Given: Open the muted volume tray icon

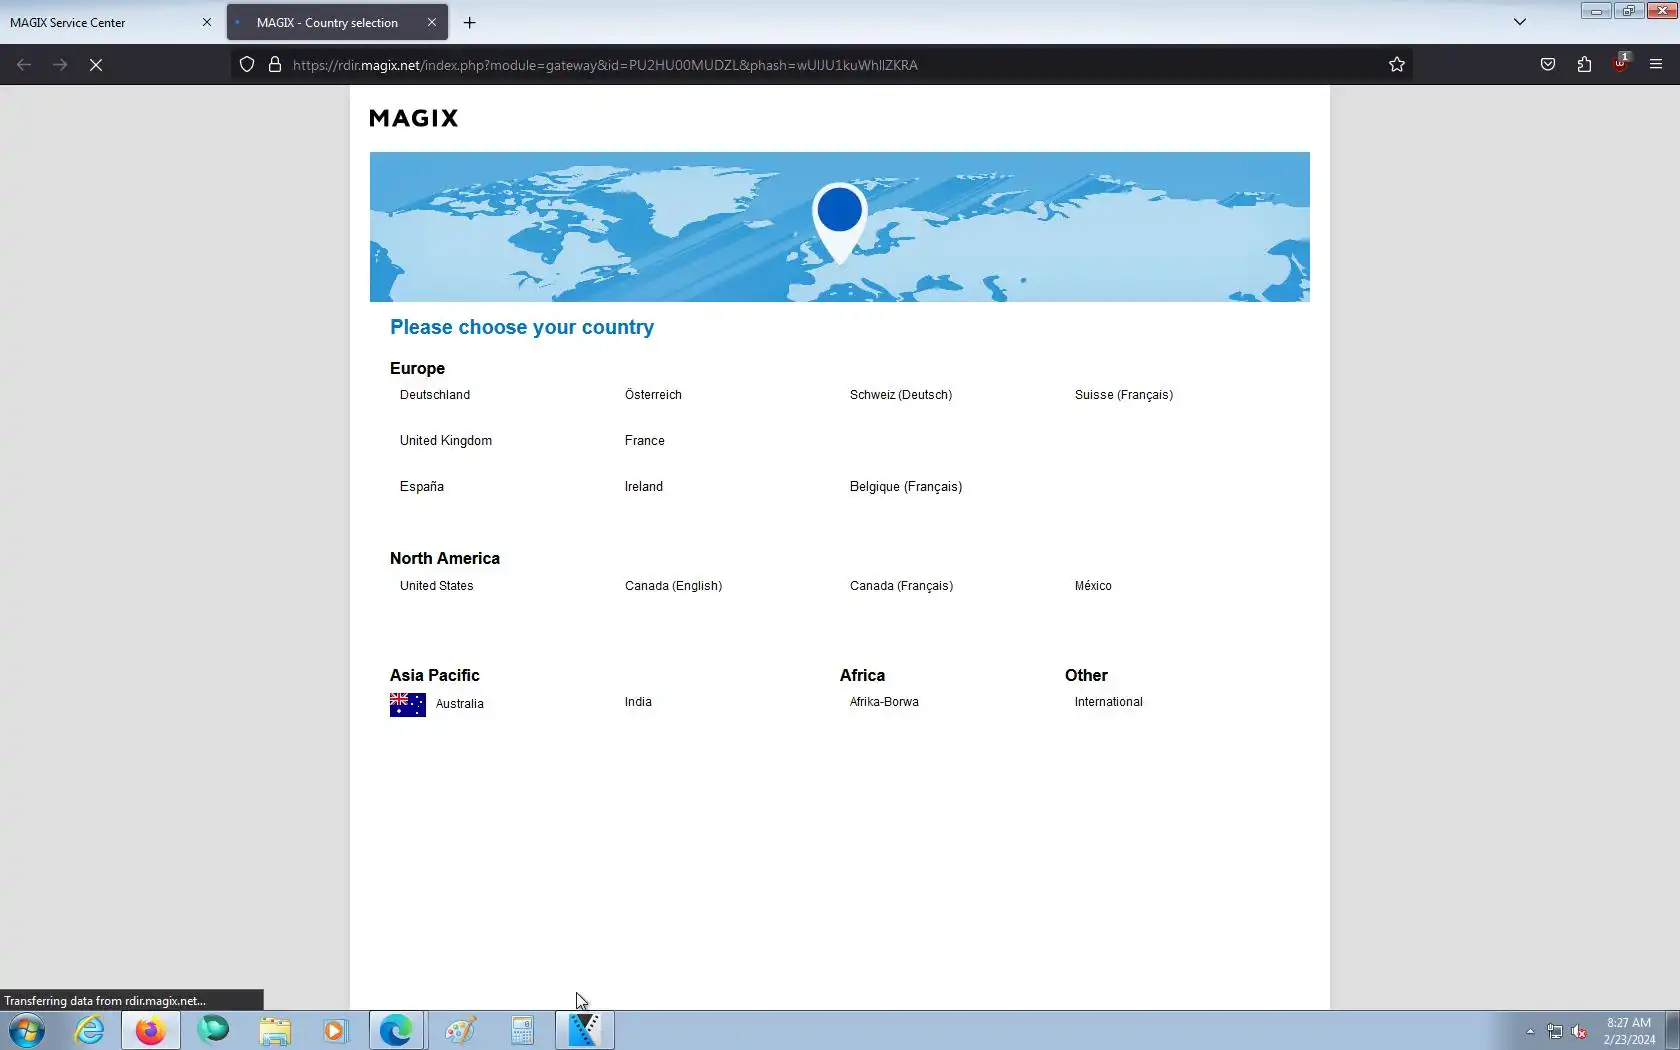Looking at the screenshot, I should (1580, 1031).
